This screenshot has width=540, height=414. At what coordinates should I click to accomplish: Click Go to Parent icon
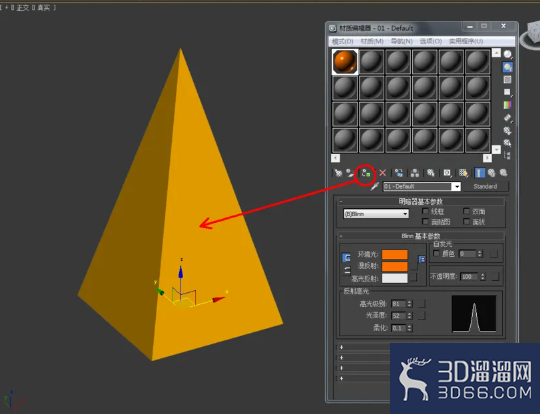tap(491, 173)
